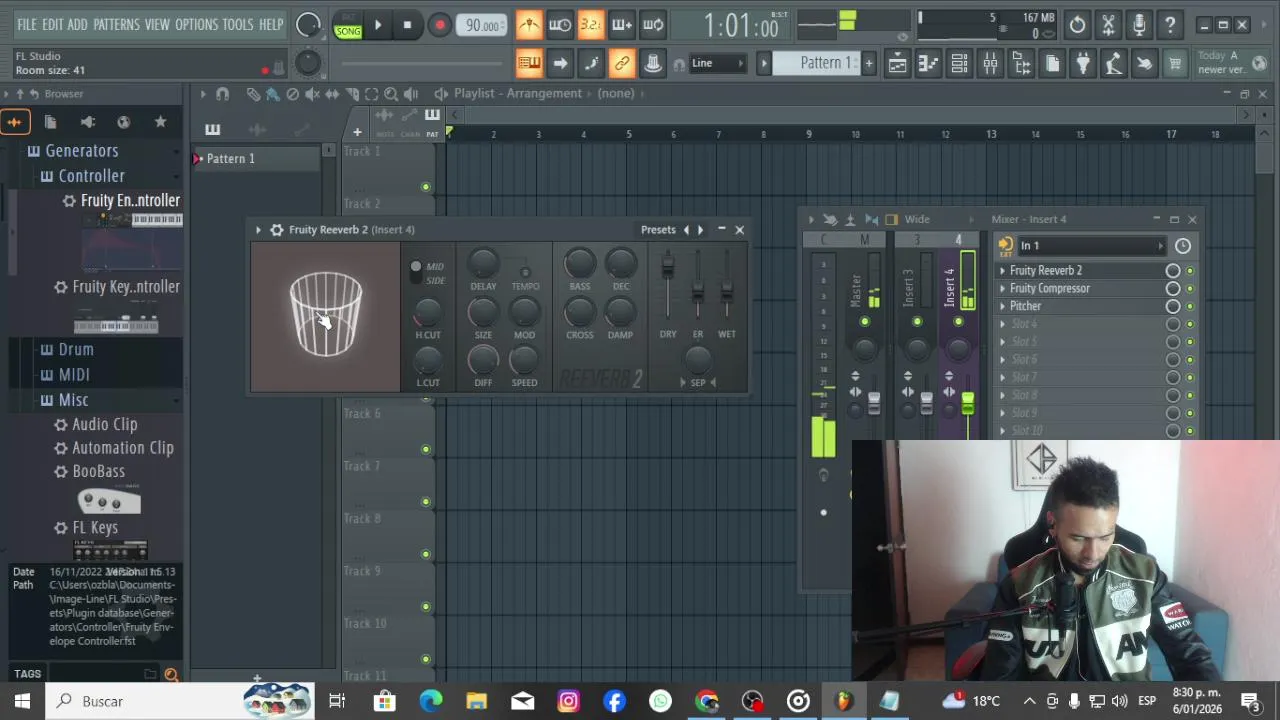Viewport: 1280px width, 720px height.
Task: Click the undo history circular arrow icon
Action: point(1077,25)
